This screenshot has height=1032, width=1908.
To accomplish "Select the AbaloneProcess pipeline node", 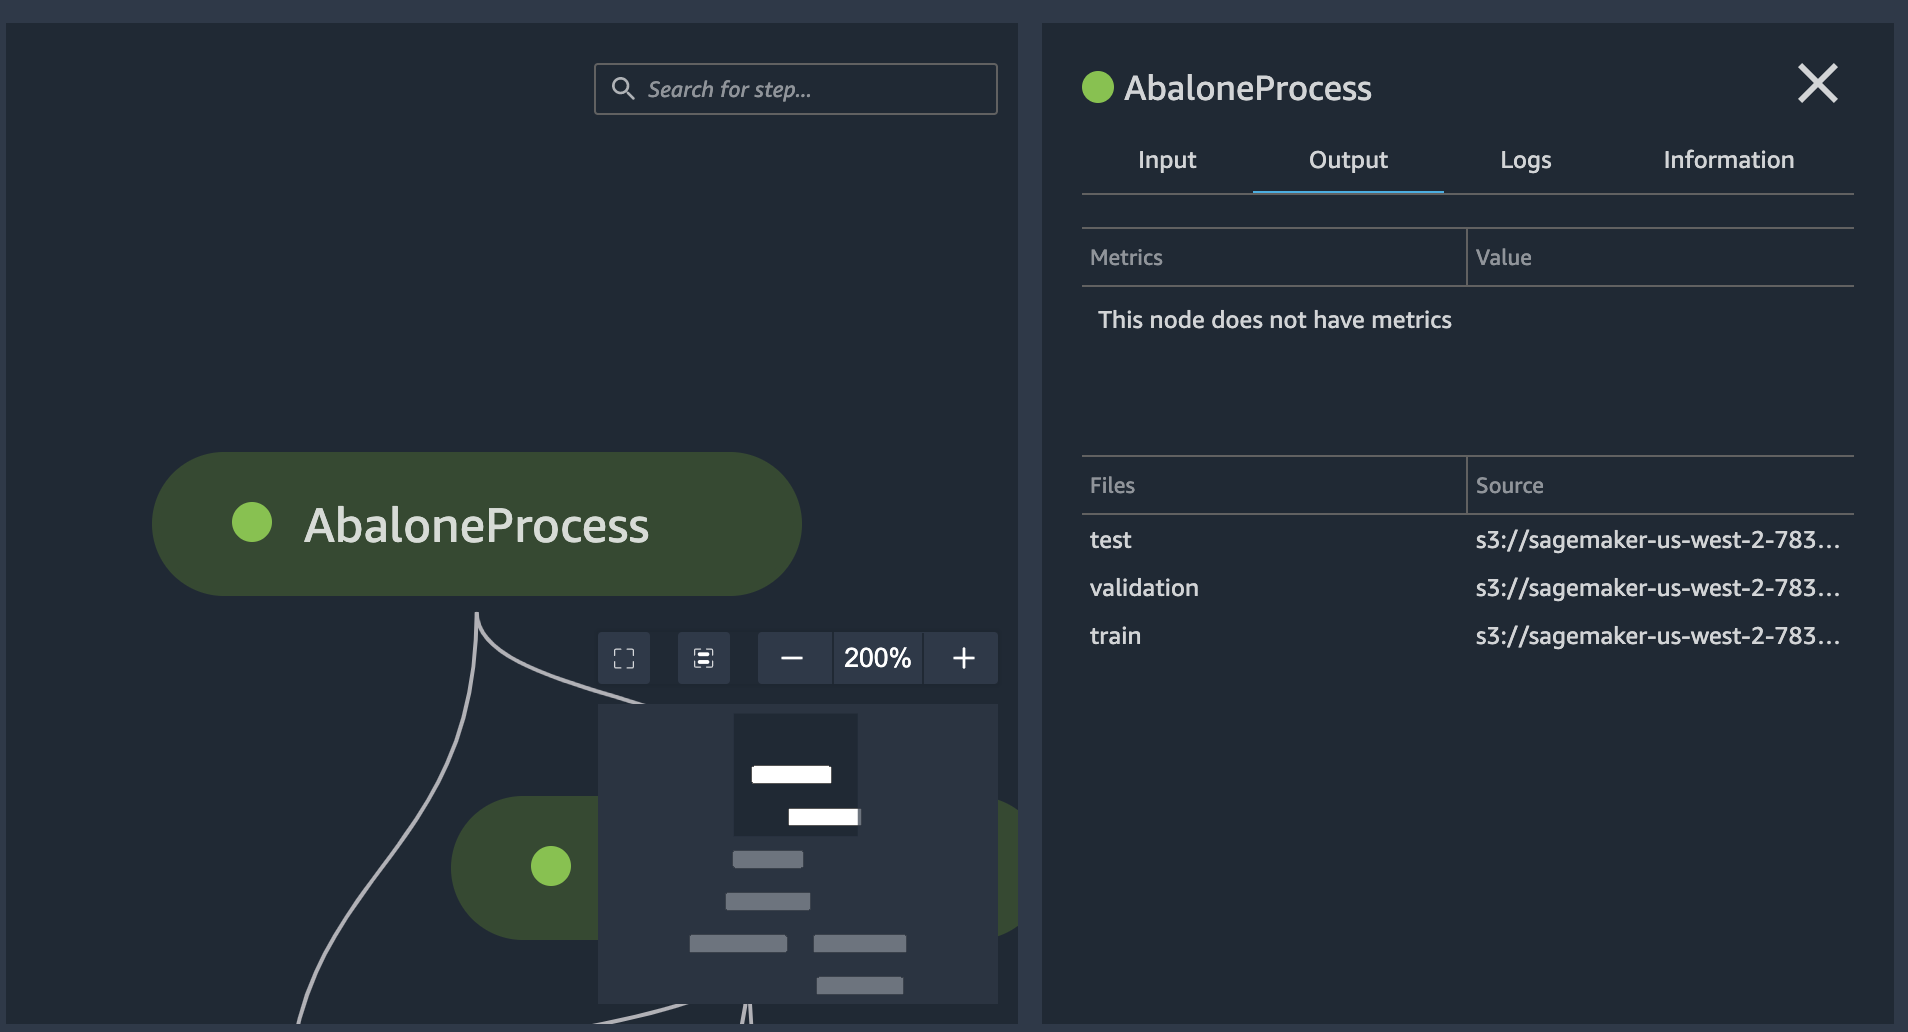I will (x=476, y=524).
